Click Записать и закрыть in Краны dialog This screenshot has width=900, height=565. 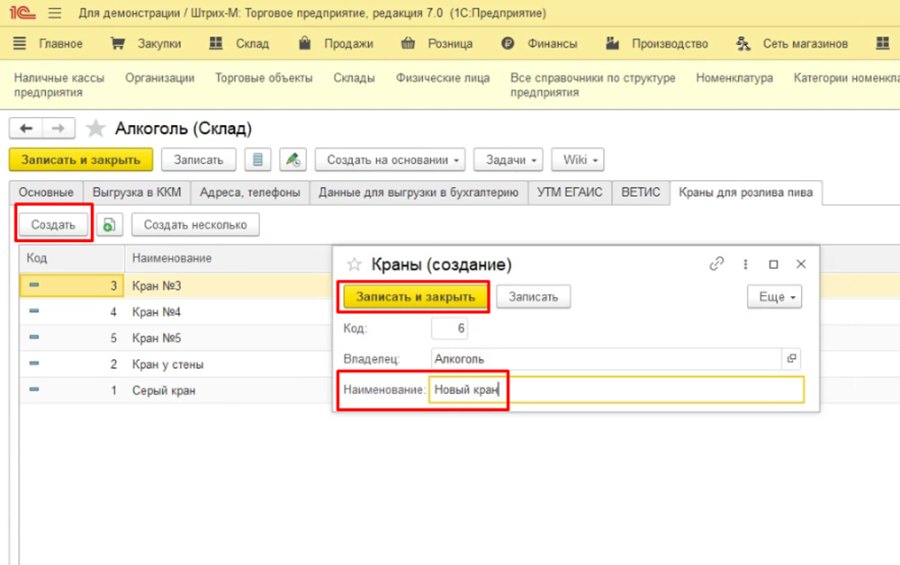[x=415, y=297]
